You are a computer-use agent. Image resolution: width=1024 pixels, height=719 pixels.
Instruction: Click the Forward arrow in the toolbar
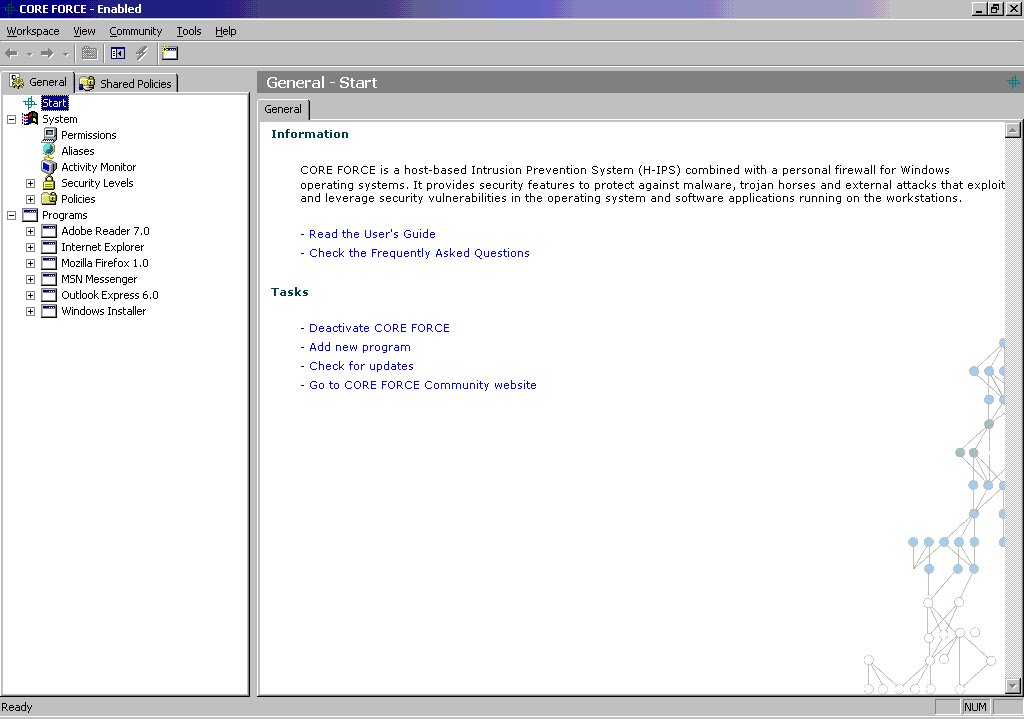[47, 54]
